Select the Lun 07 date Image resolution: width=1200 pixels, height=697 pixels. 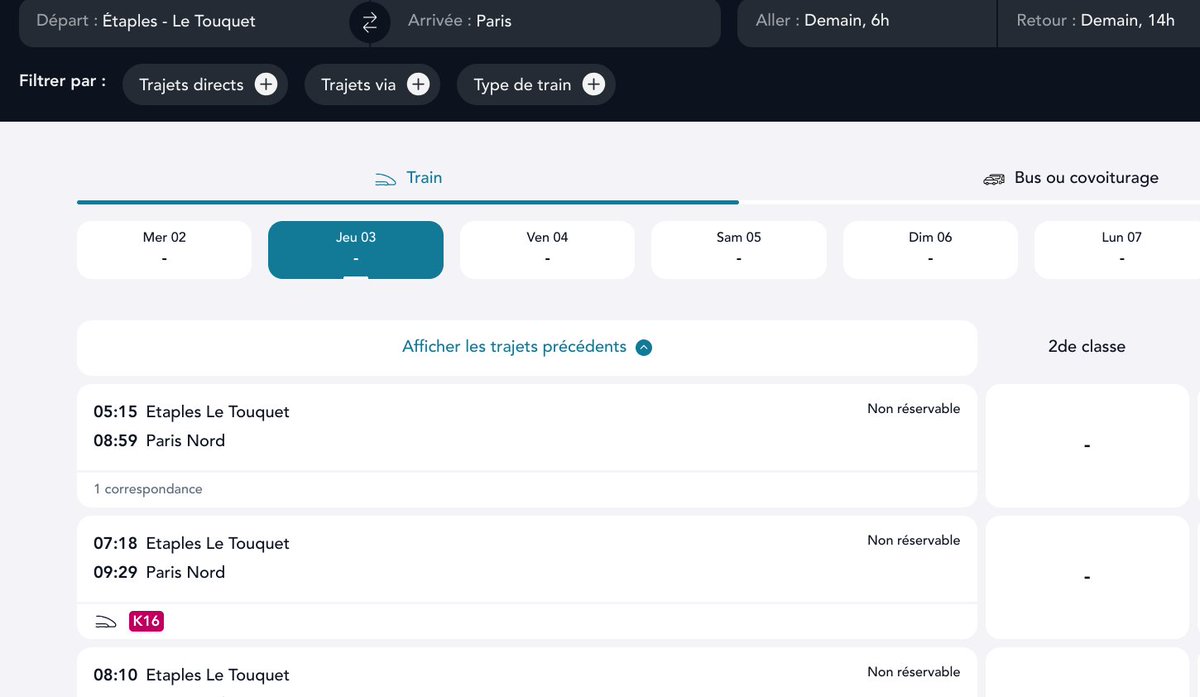[1118, 250]
